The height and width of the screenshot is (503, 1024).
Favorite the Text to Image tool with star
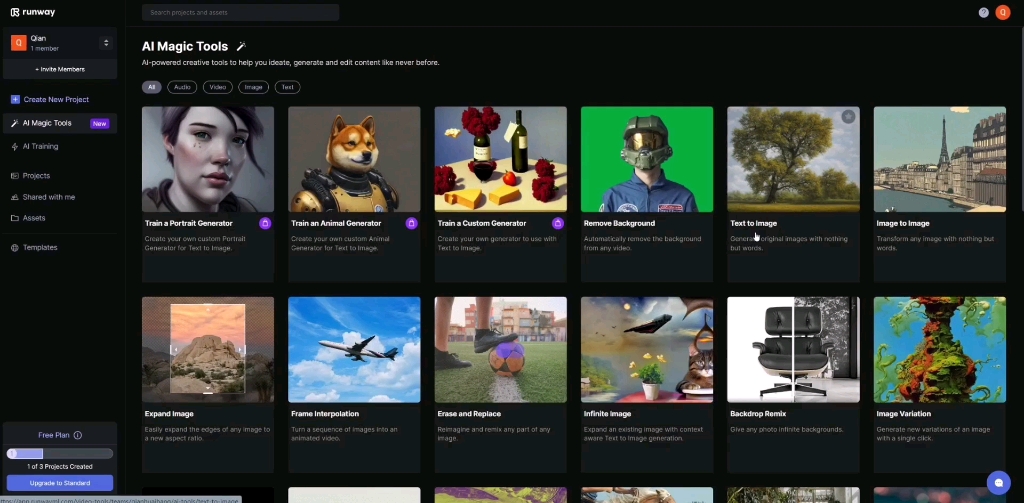pyautogui.click(x=848, y=117)
